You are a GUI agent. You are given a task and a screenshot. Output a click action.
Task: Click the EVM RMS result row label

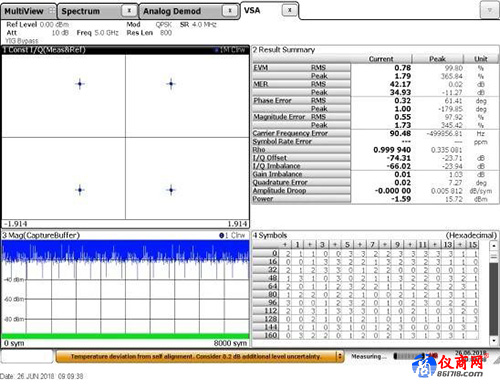point(301,68)
